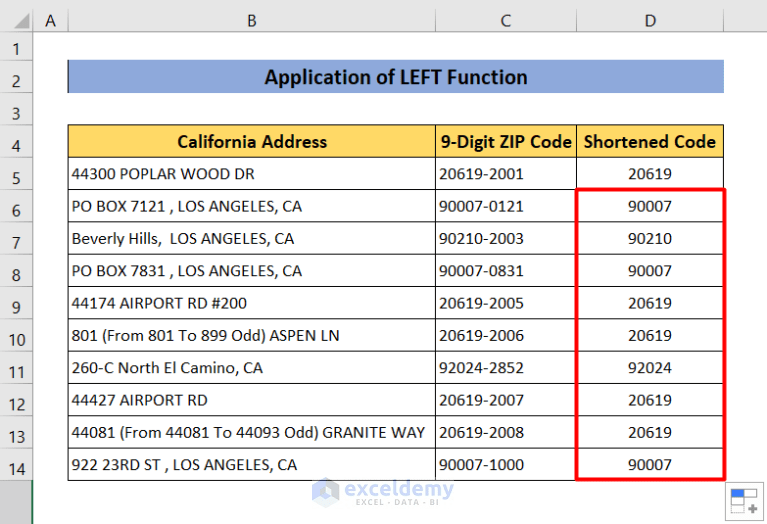Open the Auto Fill Options icon
The height and width of the screenshot is (524, 767).
point(744,501)
